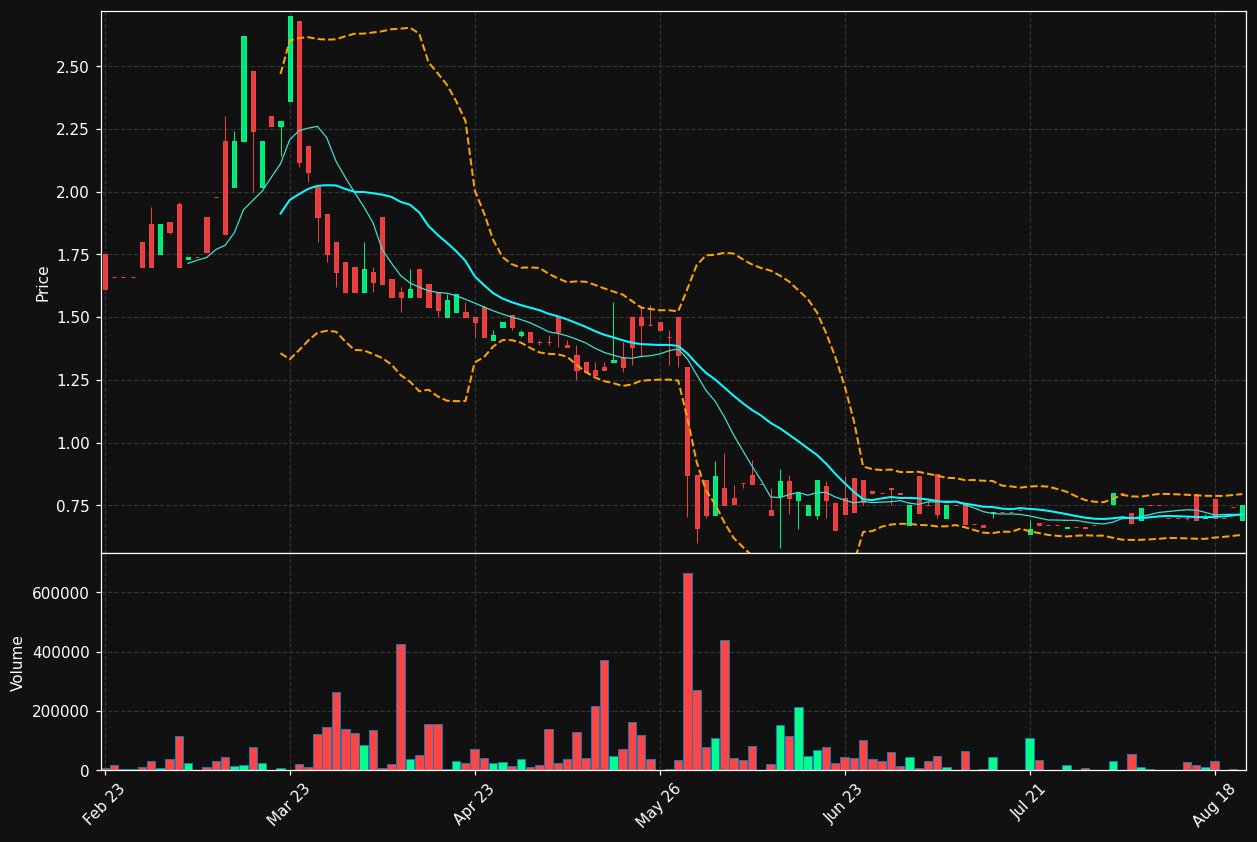1257x842 pixels.
Task: Click the Apr 23 date label
Action: tap(474, 804)
